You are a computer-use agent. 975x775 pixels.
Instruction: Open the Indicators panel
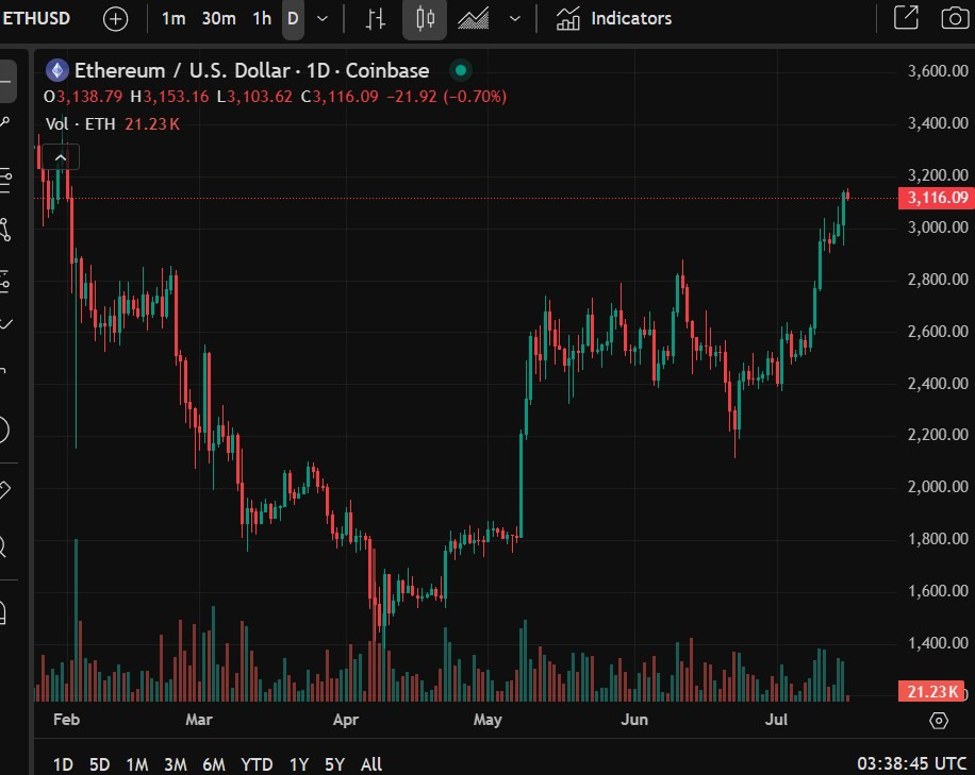coord(614,18)
